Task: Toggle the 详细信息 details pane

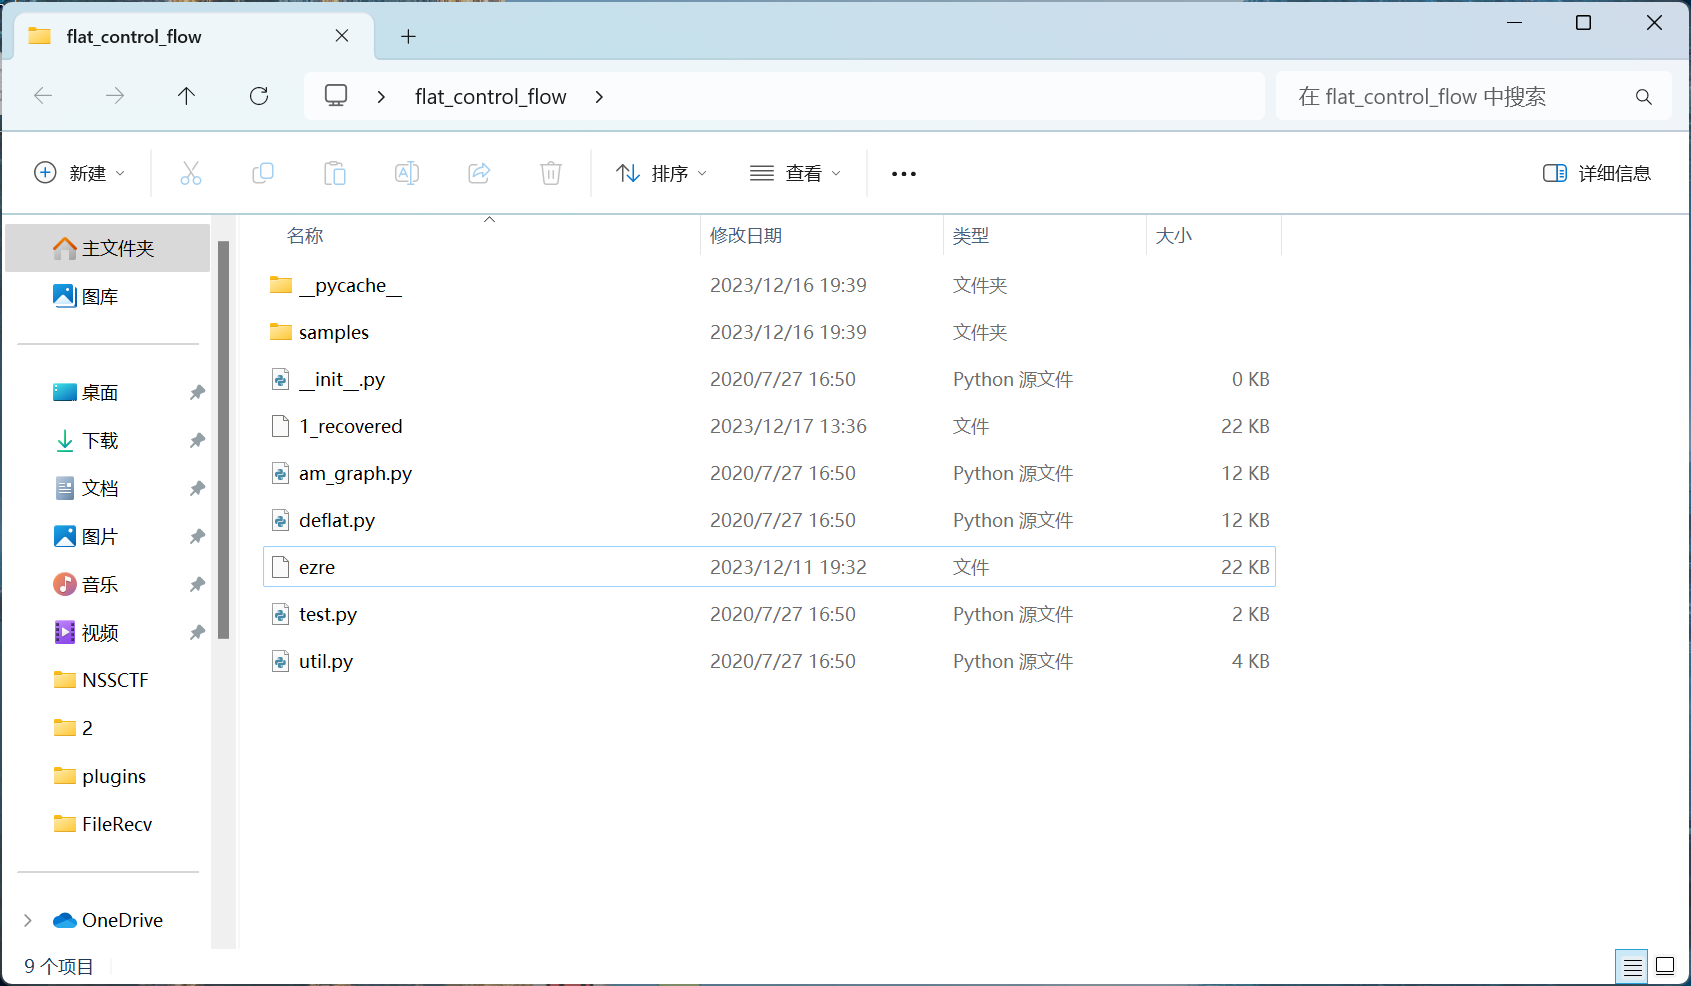Action: [1597, 173]
